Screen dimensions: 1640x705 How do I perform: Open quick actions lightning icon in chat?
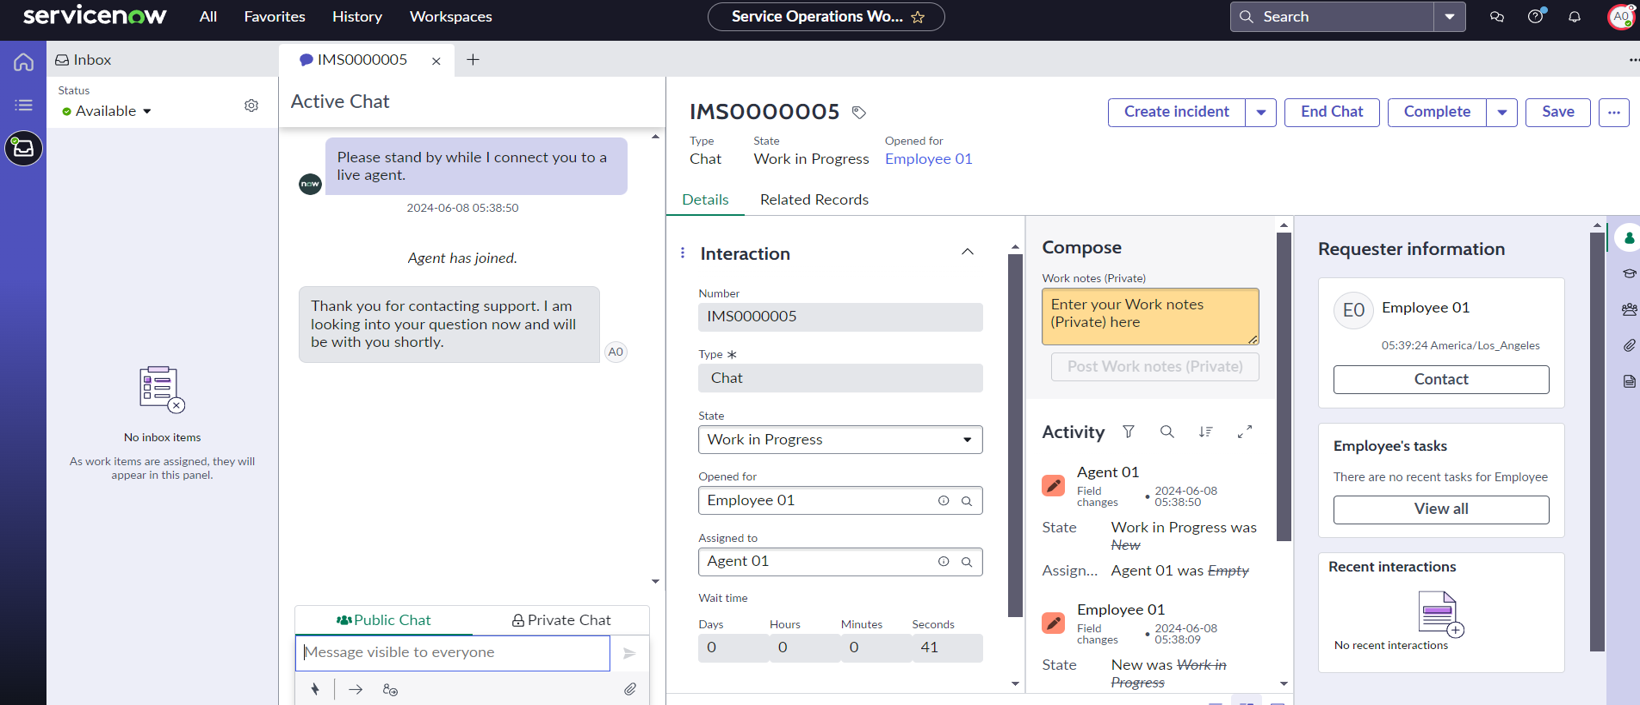point(315,689)
